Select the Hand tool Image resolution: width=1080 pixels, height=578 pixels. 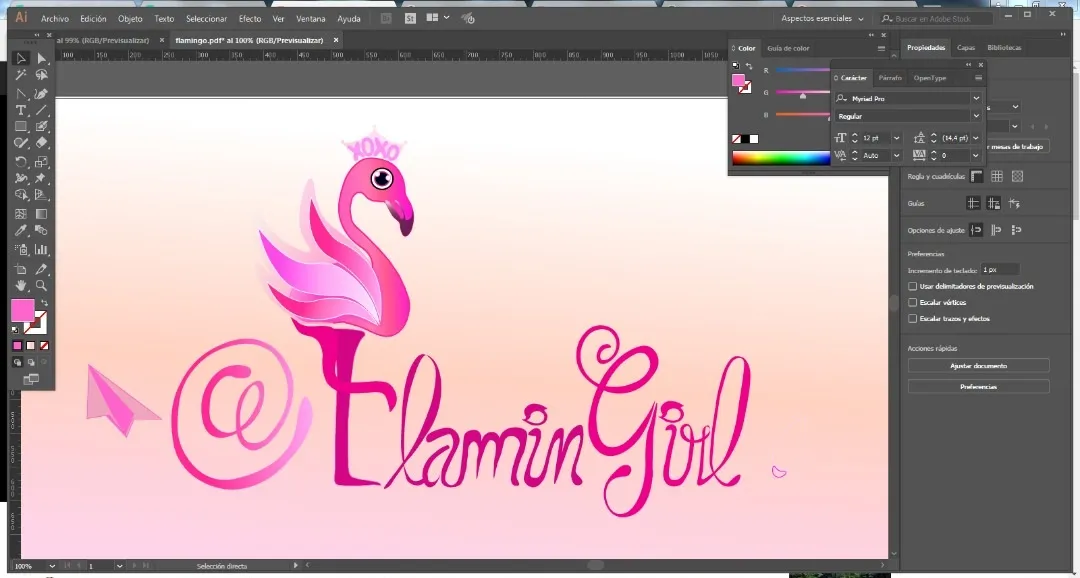[21, 285]
